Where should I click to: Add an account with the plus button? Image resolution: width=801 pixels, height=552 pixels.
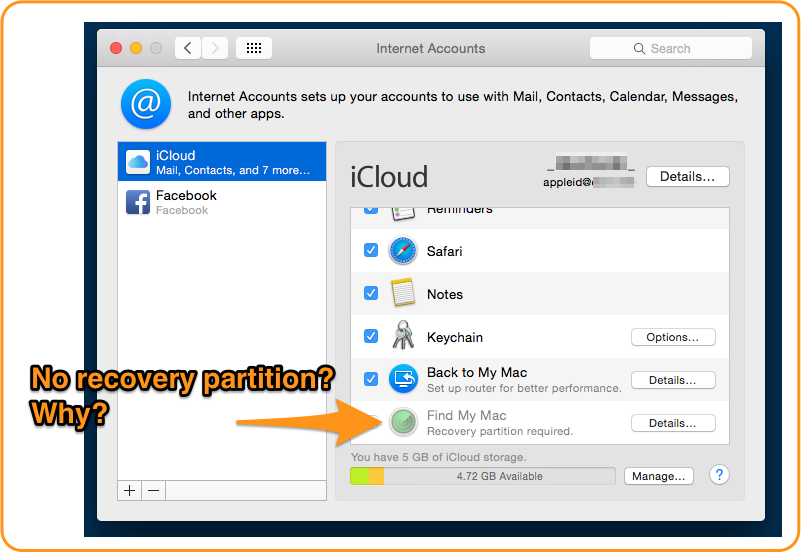(130, 491)
